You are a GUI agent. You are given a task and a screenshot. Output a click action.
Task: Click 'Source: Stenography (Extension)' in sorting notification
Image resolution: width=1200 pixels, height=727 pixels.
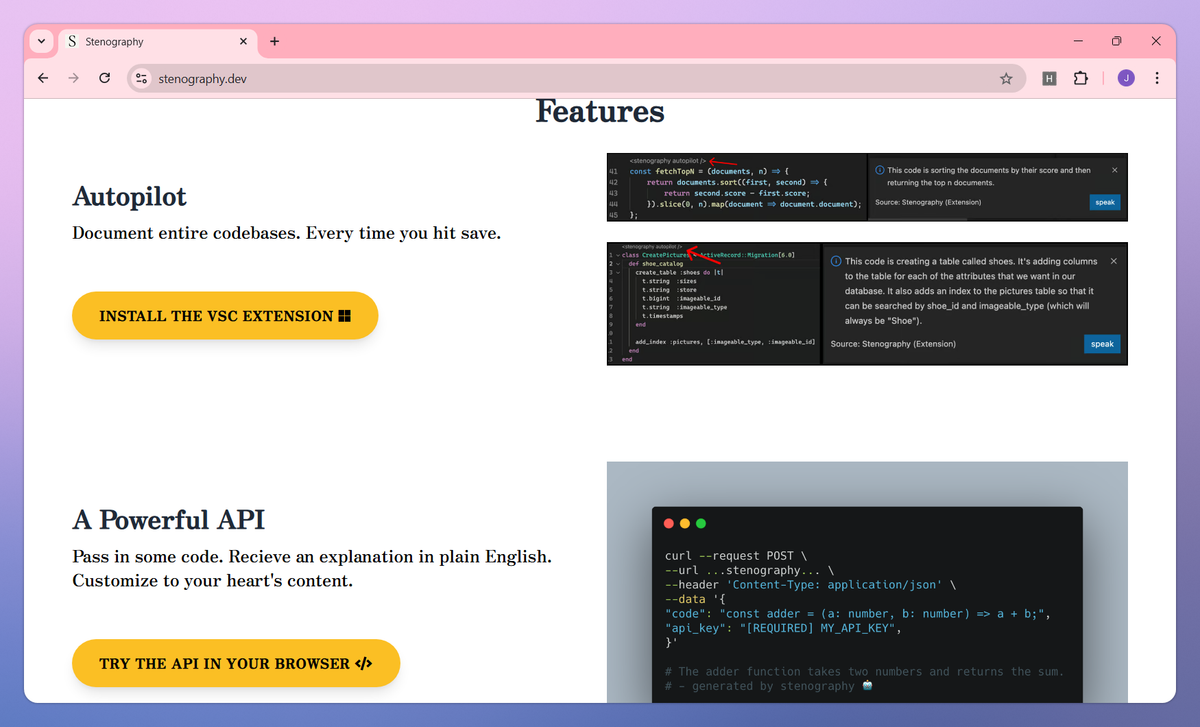[x=928, y=202]
